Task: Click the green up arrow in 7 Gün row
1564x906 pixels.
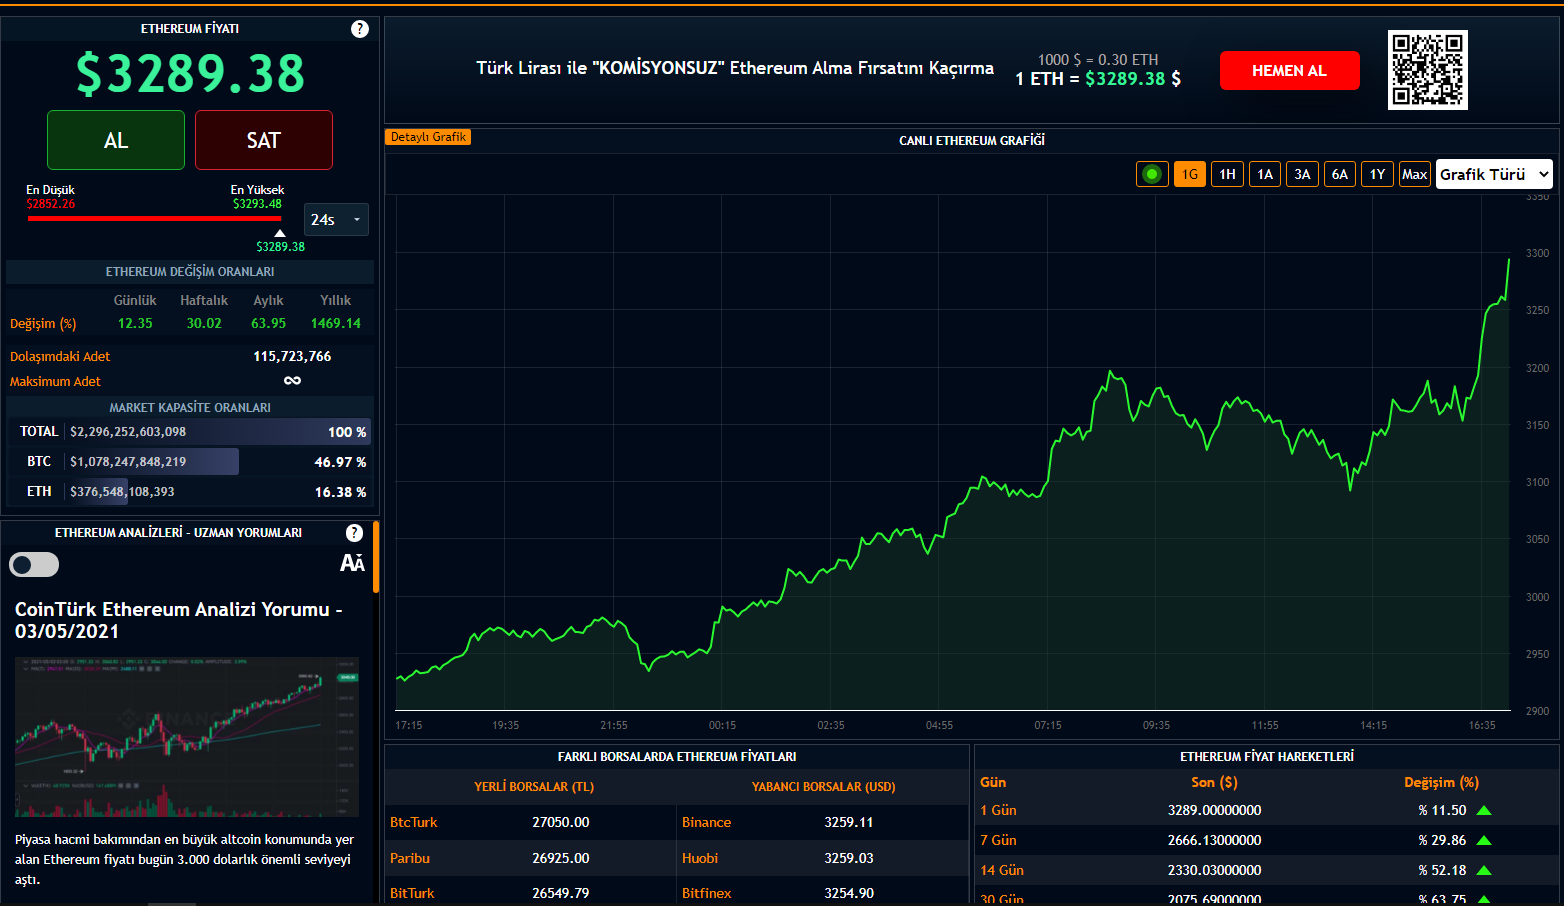Action: pyautogui.click(x=1484, y=841)
